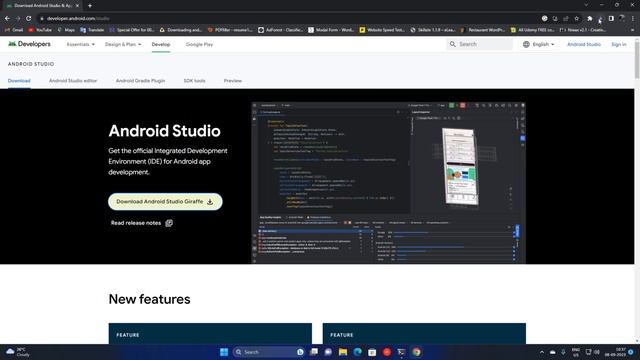Click Read release notes link
This screenshot has width=640, height=360.
pos(142,223)
